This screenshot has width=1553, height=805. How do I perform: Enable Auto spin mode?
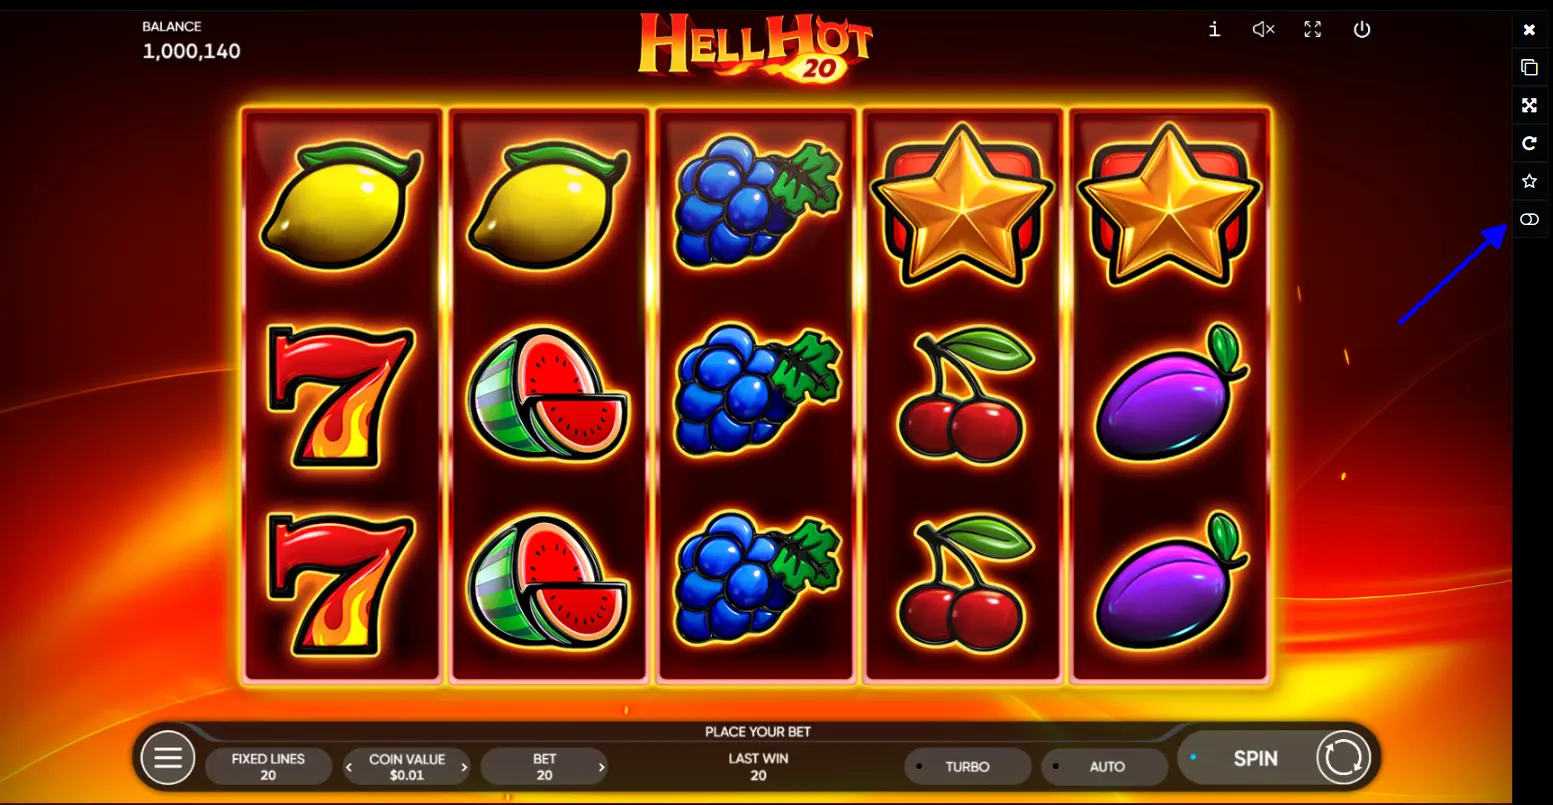1105,767
